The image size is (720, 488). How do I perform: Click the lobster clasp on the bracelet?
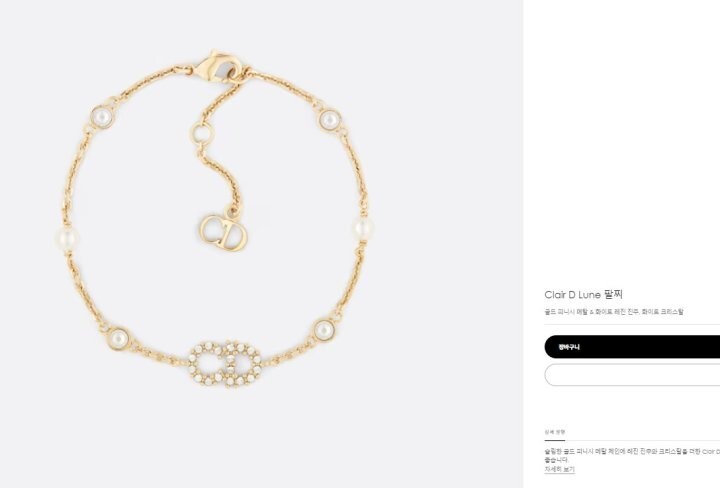coord(220,67)
